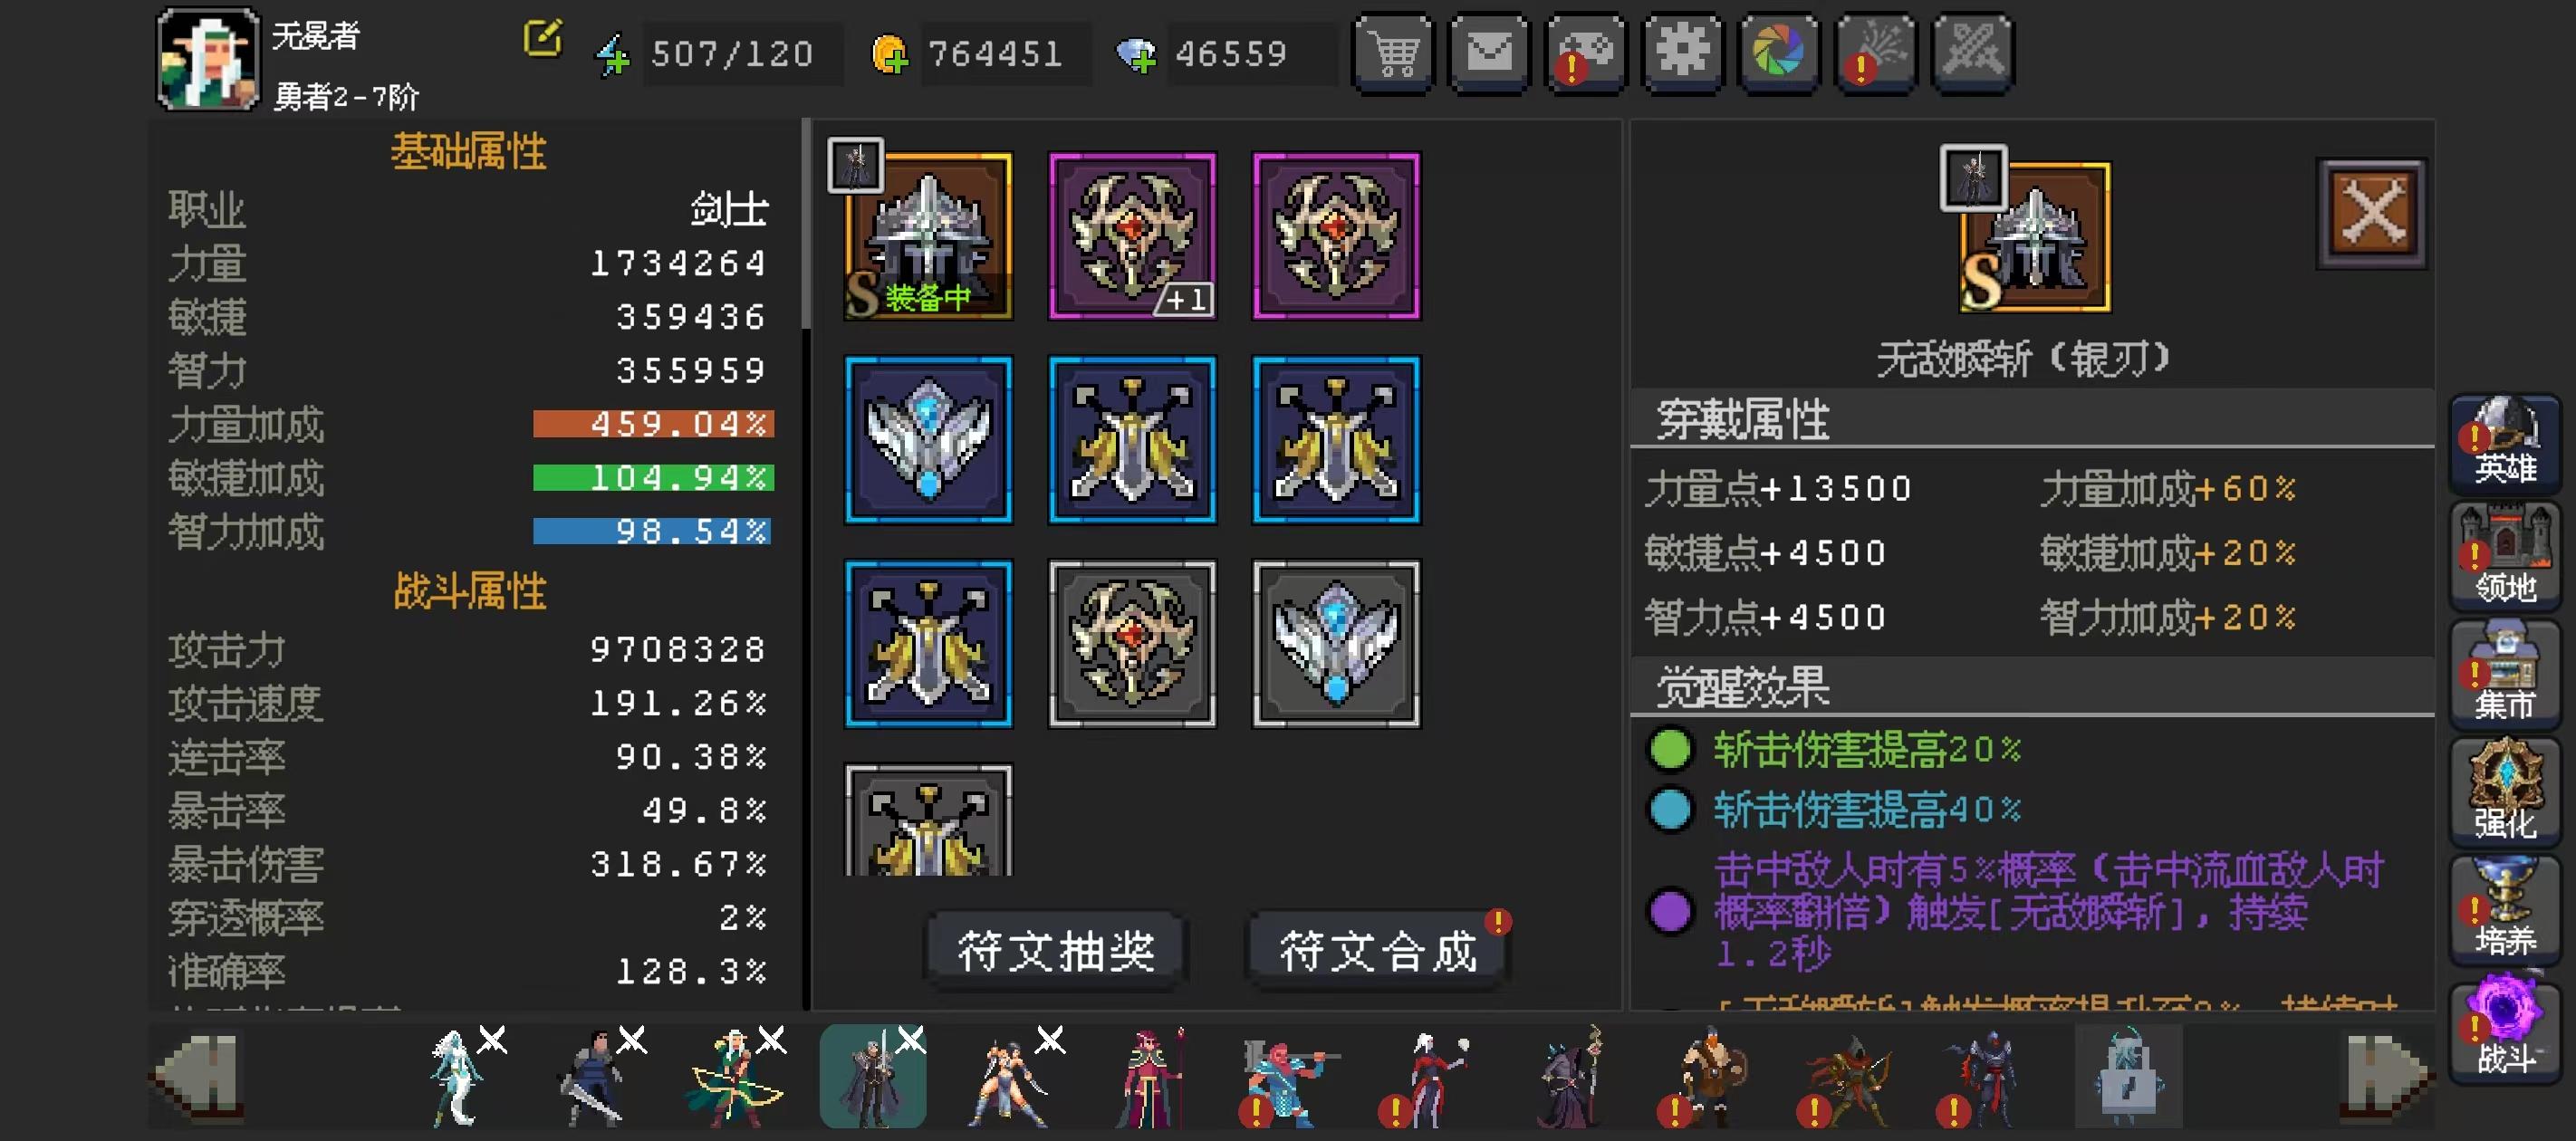2576x1141 pixels.
Task: Open the gamepad controller icon
Action: 1587,53
